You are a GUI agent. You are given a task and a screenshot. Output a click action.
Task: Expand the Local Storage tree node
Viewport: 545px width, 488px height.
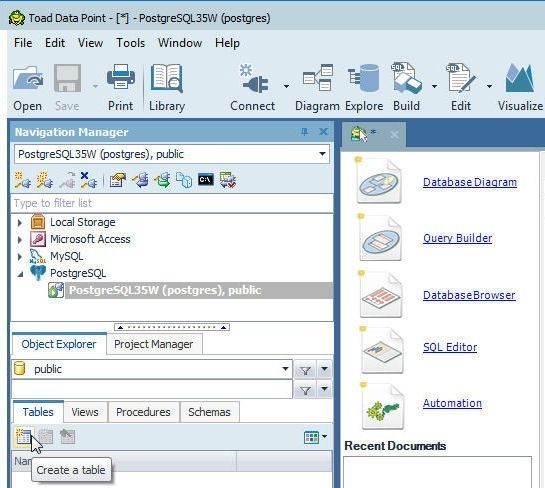(20, 222)
